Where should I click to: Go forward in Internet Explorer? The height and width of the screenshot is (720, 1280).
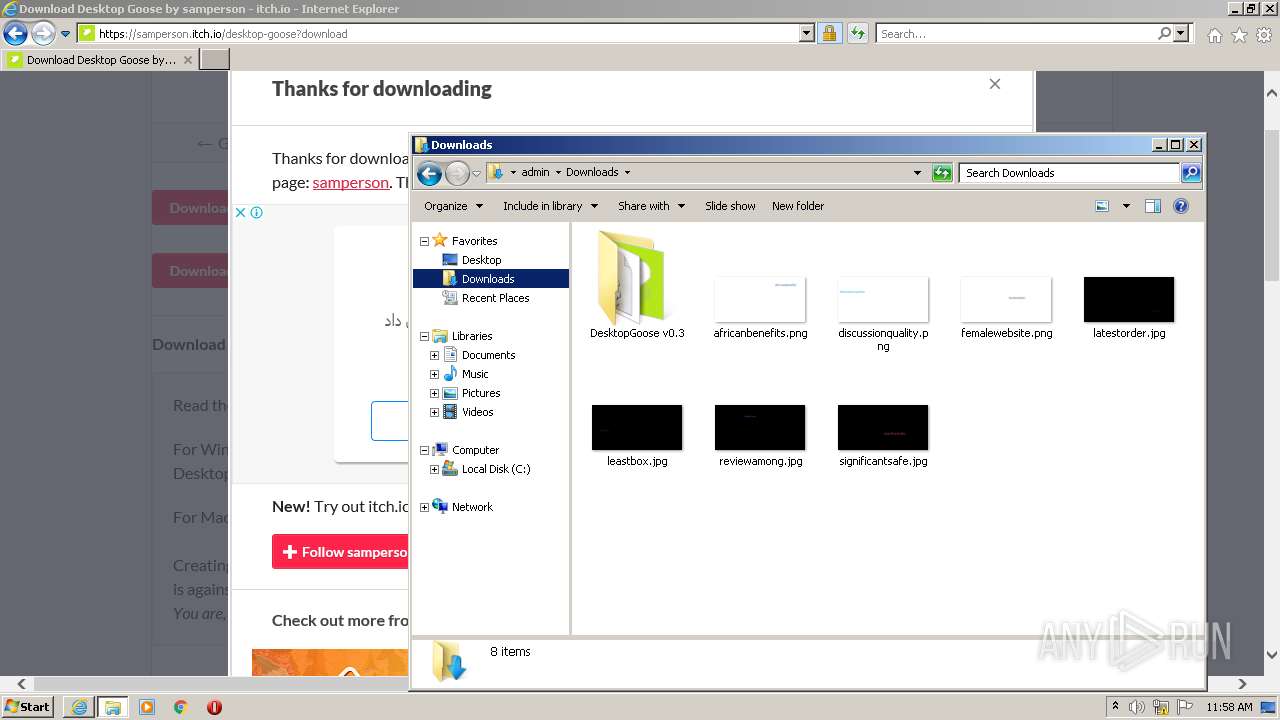[x=43, y=33]
